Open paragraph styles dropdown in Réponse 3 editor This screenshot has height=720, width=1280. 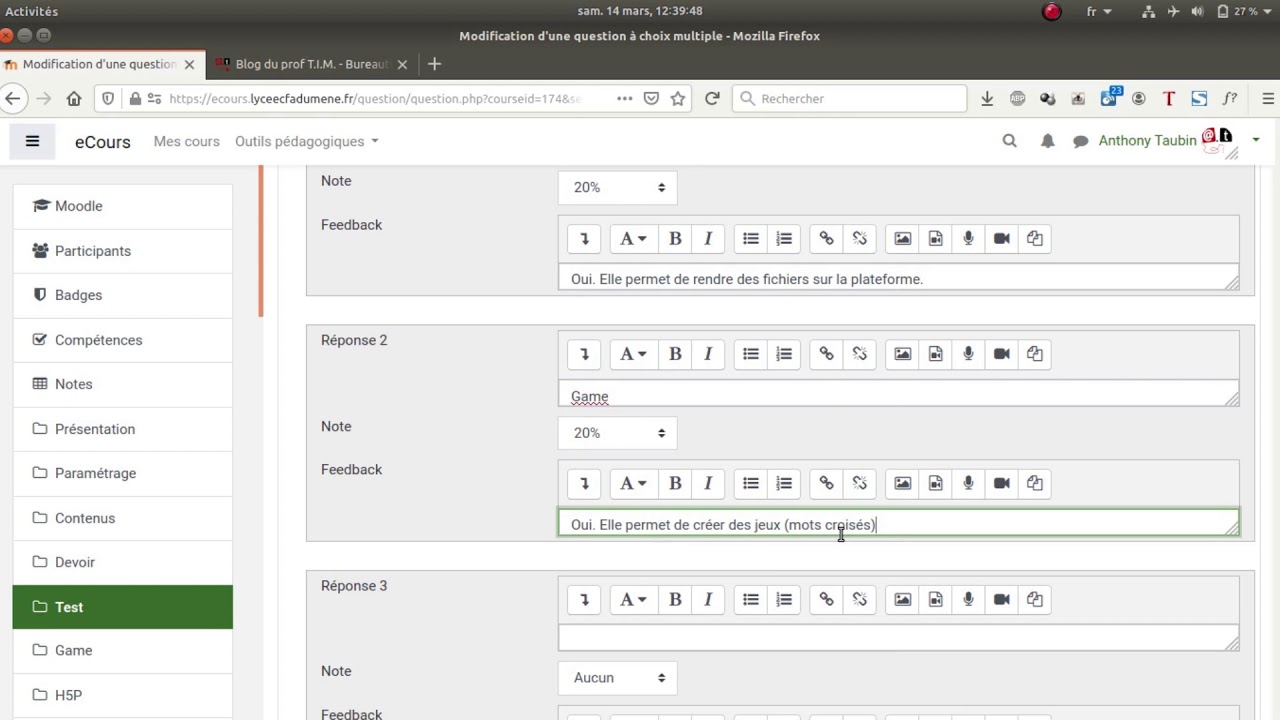click(633, 600)
